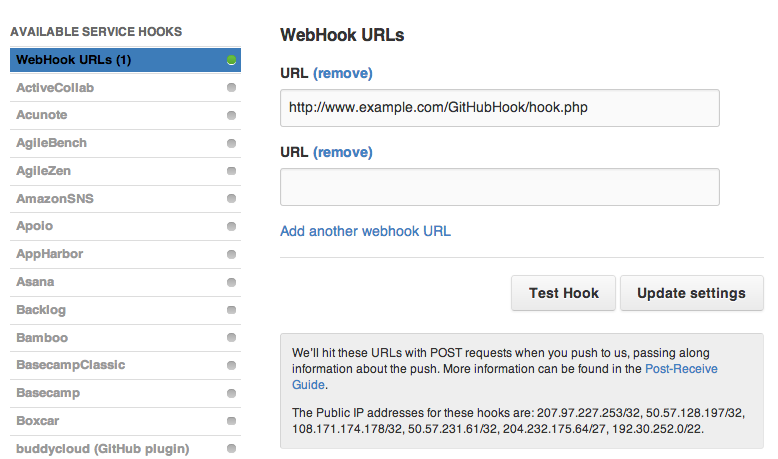
Task: Click the gray status dot beside AmazonSNS
Action: (x=232, y=199)
